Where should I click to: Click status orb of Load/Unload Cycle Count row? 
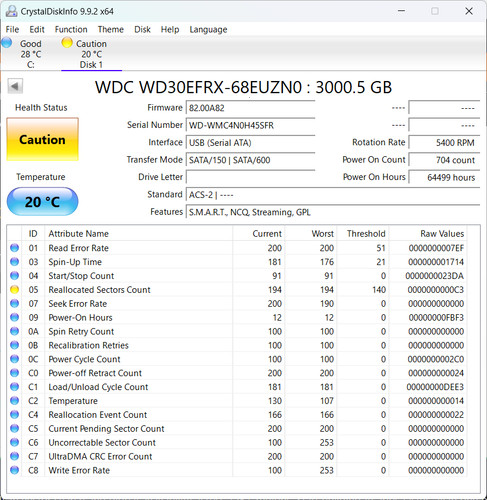click(14, 387)
